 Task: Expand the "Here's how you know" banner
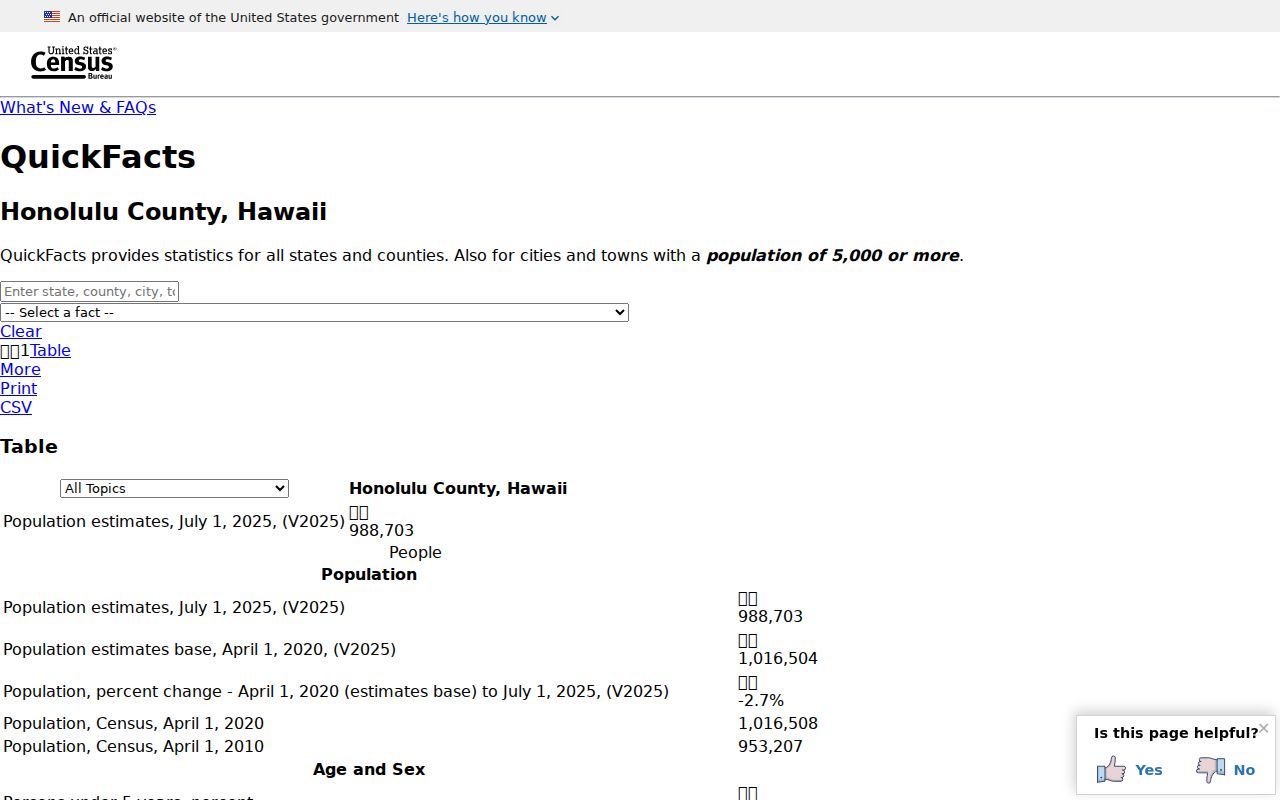483,17
